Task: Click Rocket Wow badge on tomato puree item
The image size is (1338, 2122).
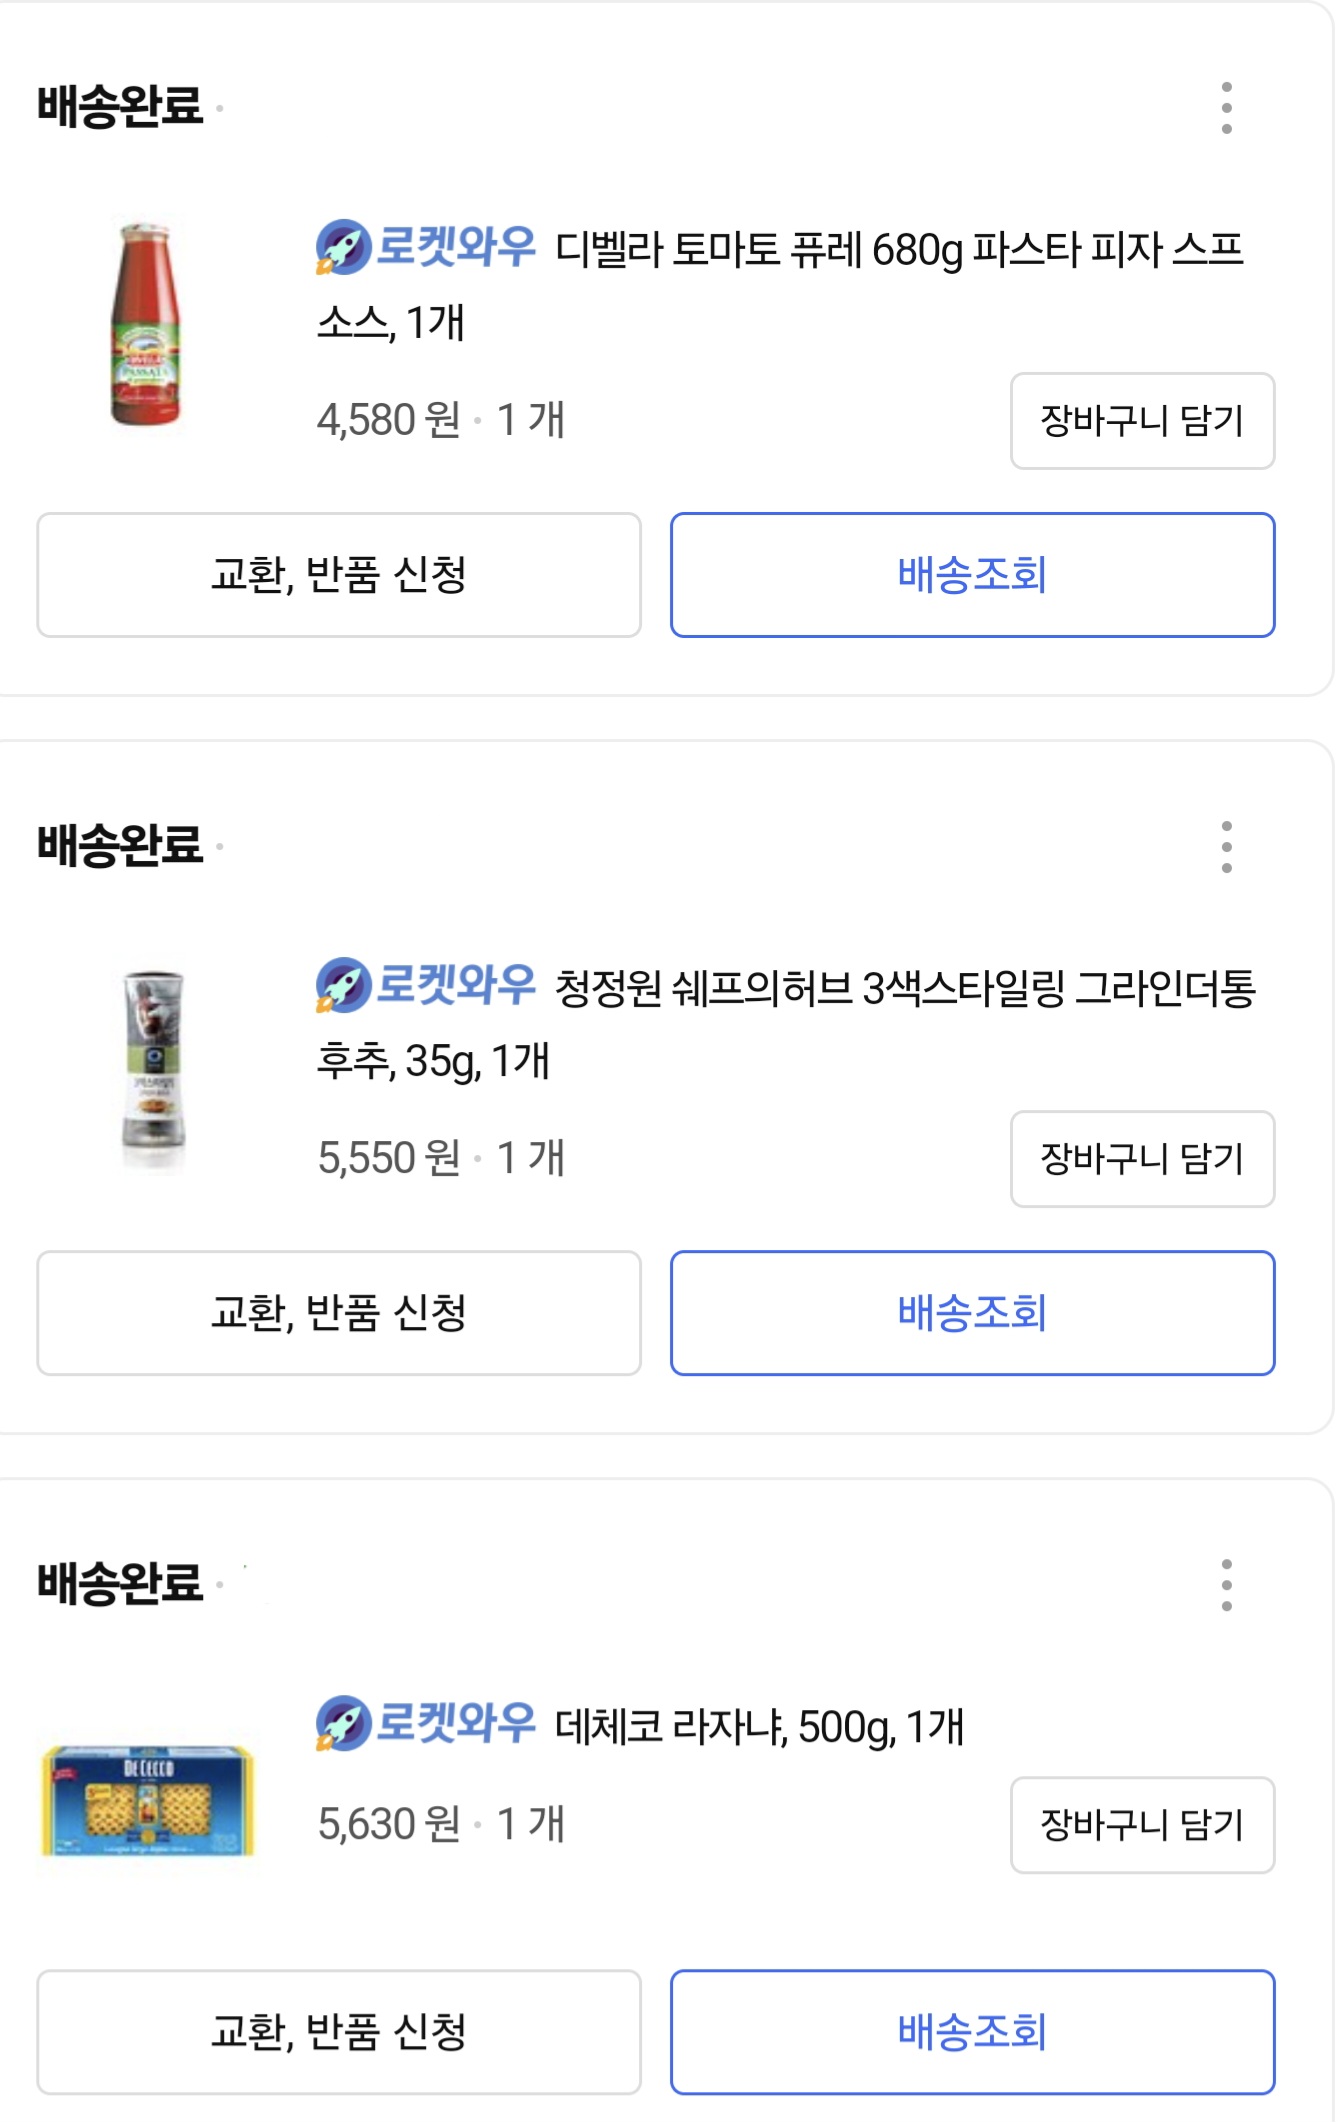Action: click(426, 247)
